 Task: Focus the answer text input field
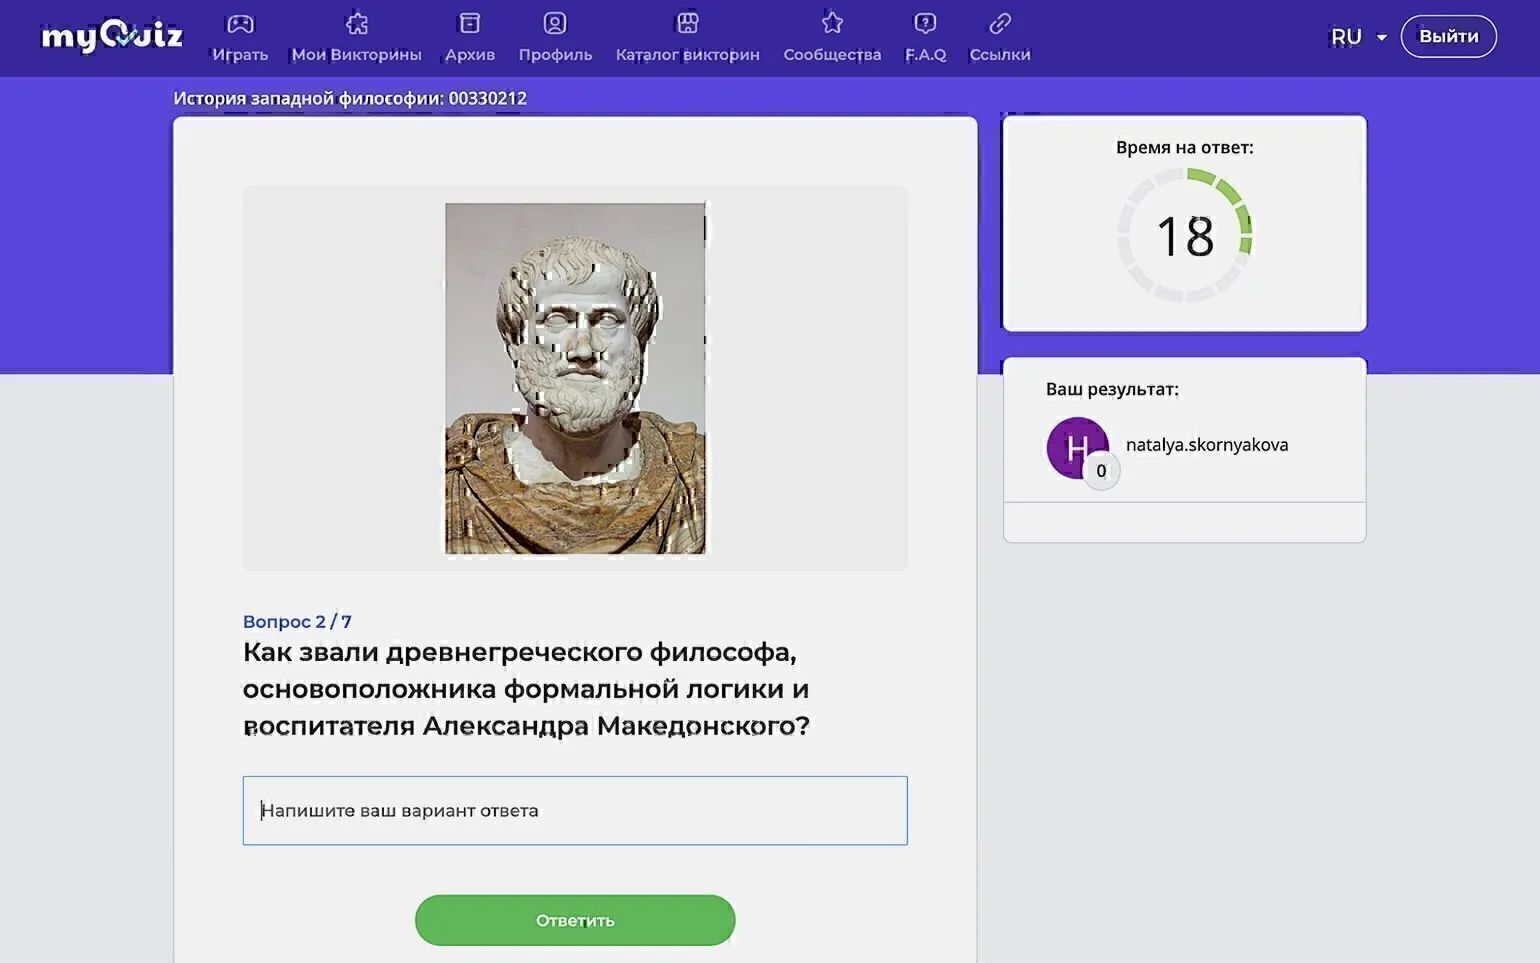click(x=575, y=811)
